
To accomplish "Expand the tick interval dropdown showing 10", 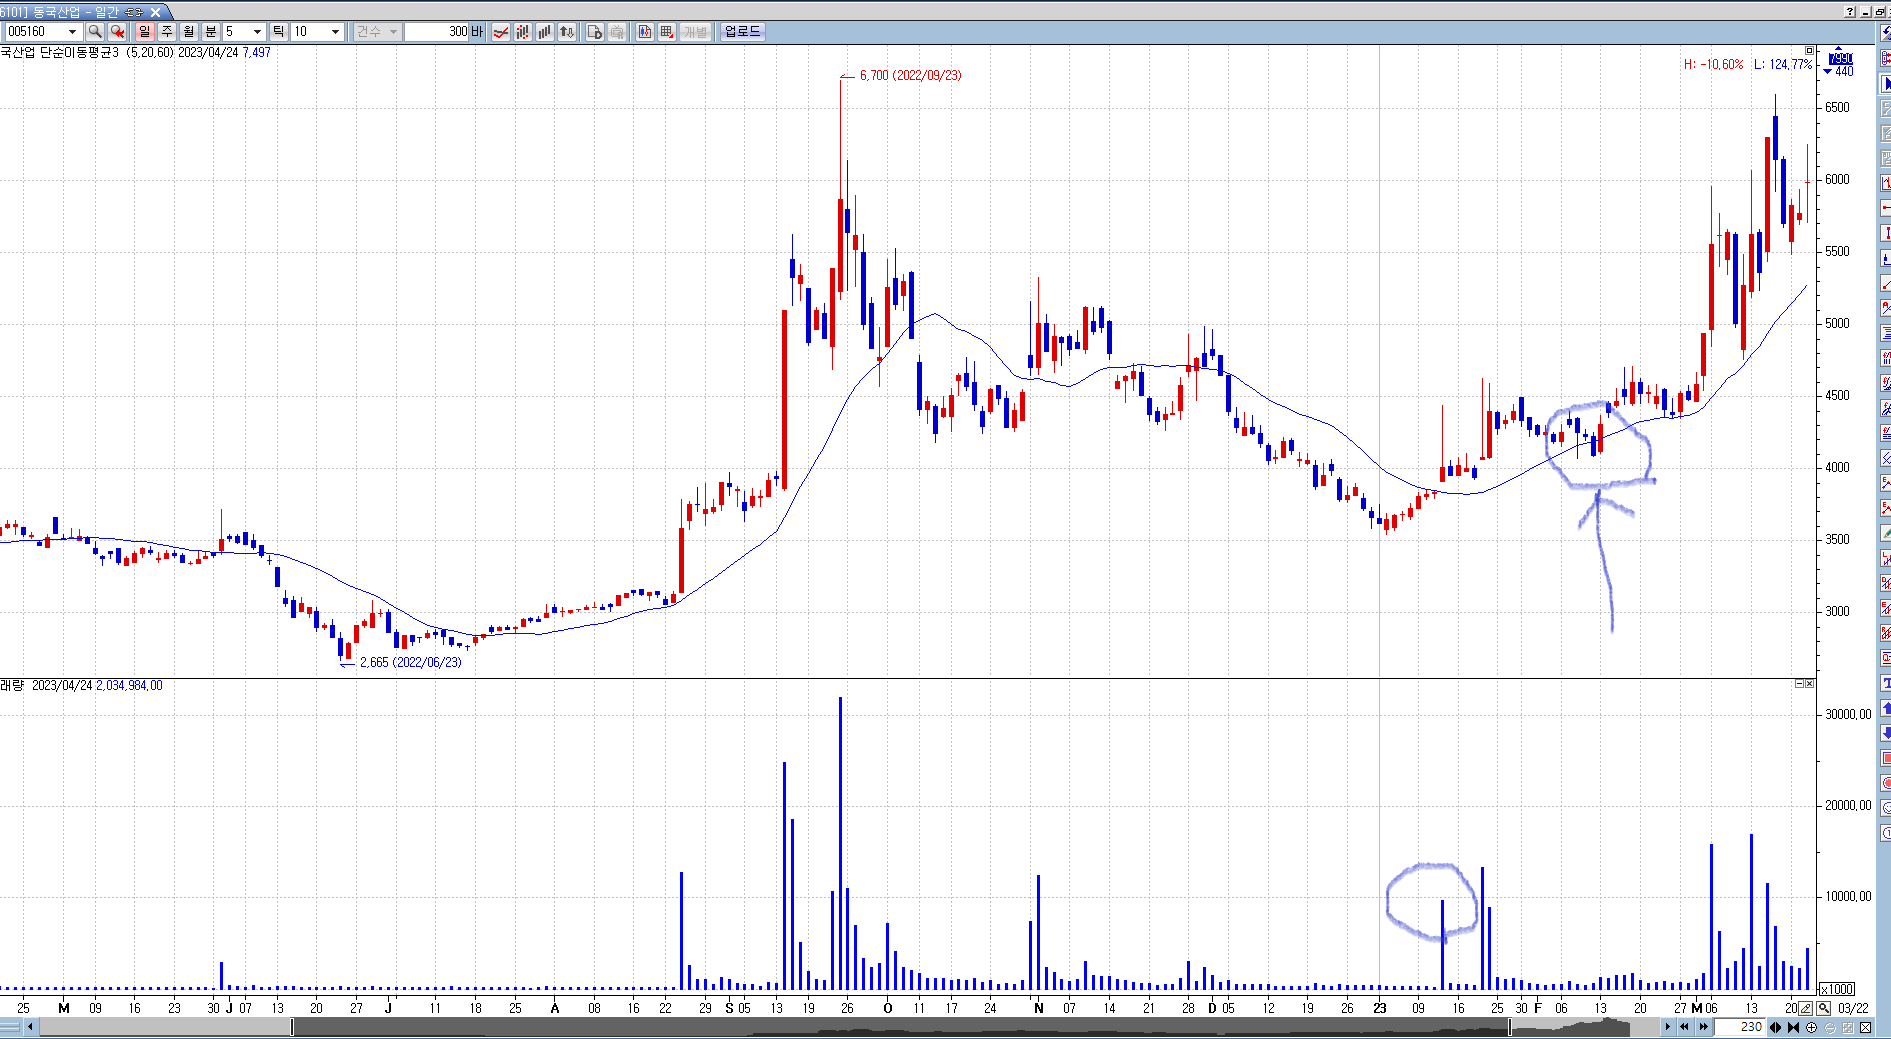I will 335,32.
